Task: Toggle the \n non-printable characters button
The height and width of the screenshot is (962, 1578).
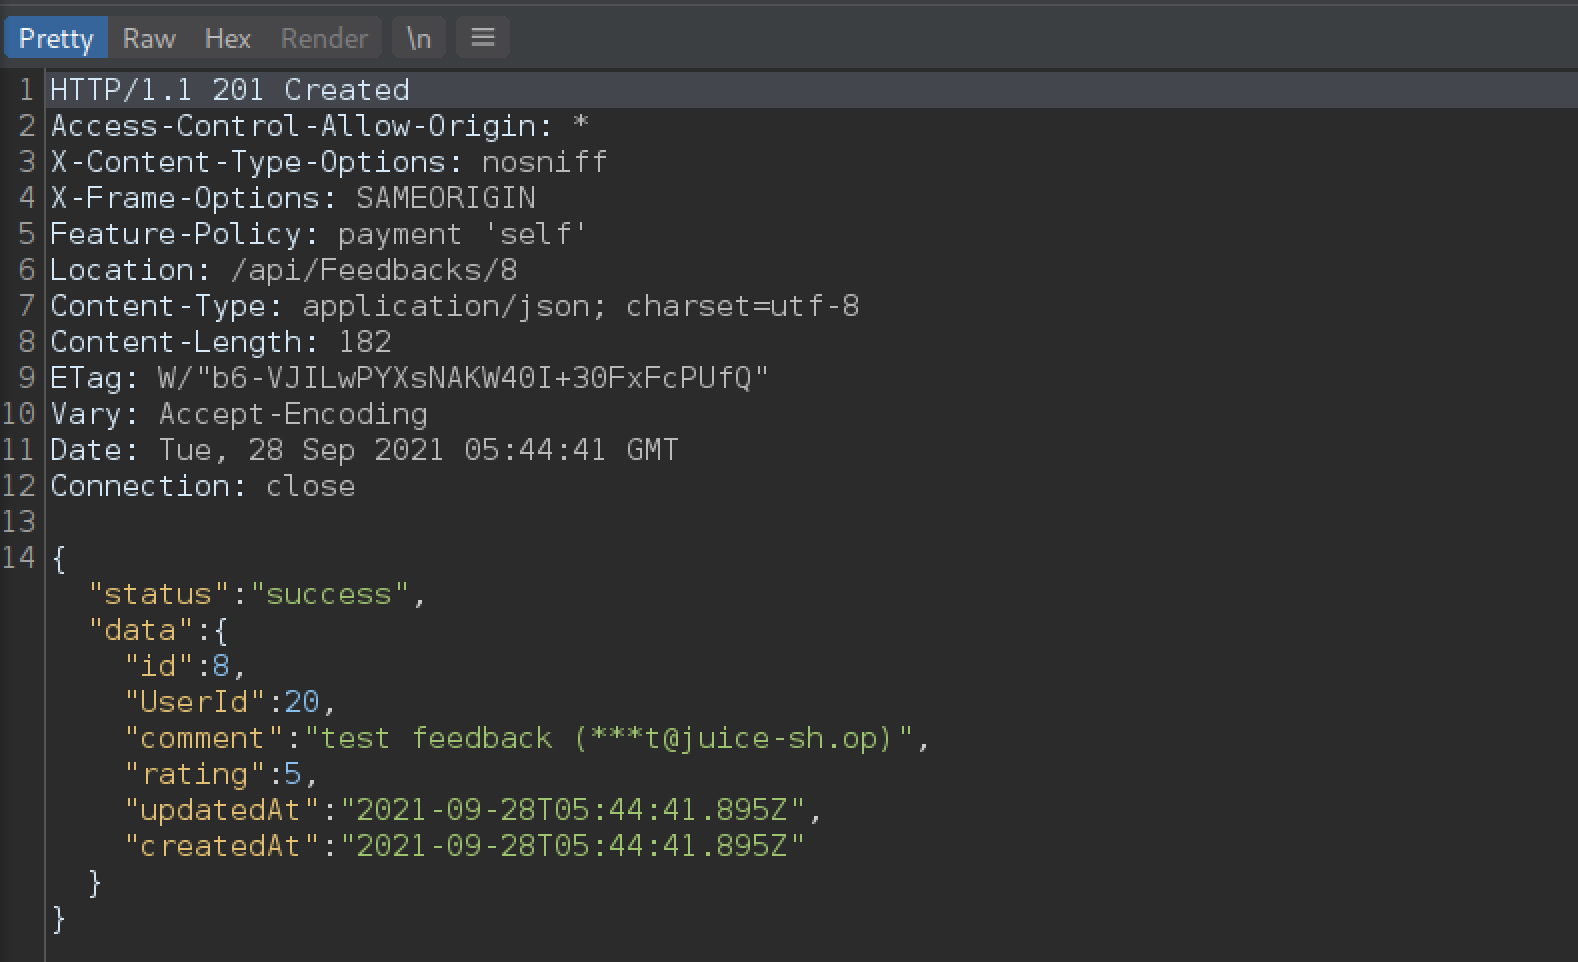Action: tap(419, 38)
